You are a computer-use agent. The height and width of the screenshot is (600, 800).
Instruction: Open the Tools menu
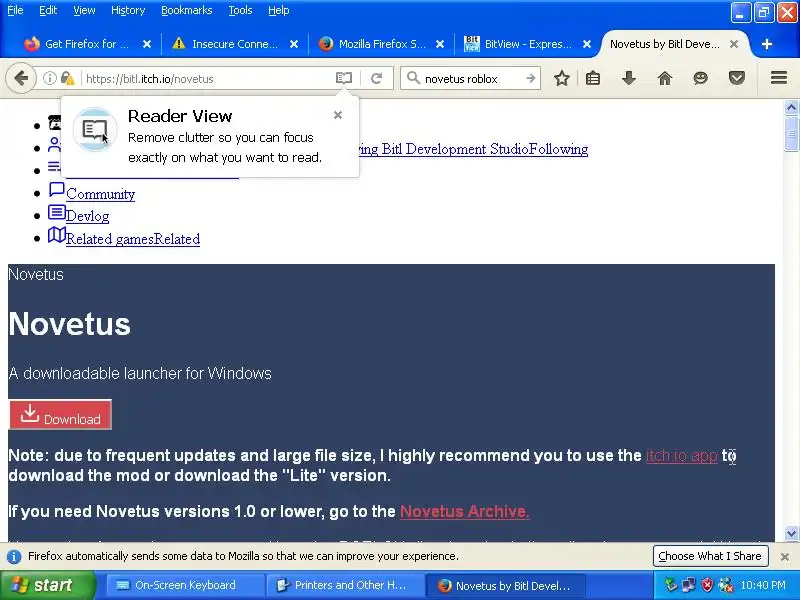pyautogui.click(x=240, y=10)
